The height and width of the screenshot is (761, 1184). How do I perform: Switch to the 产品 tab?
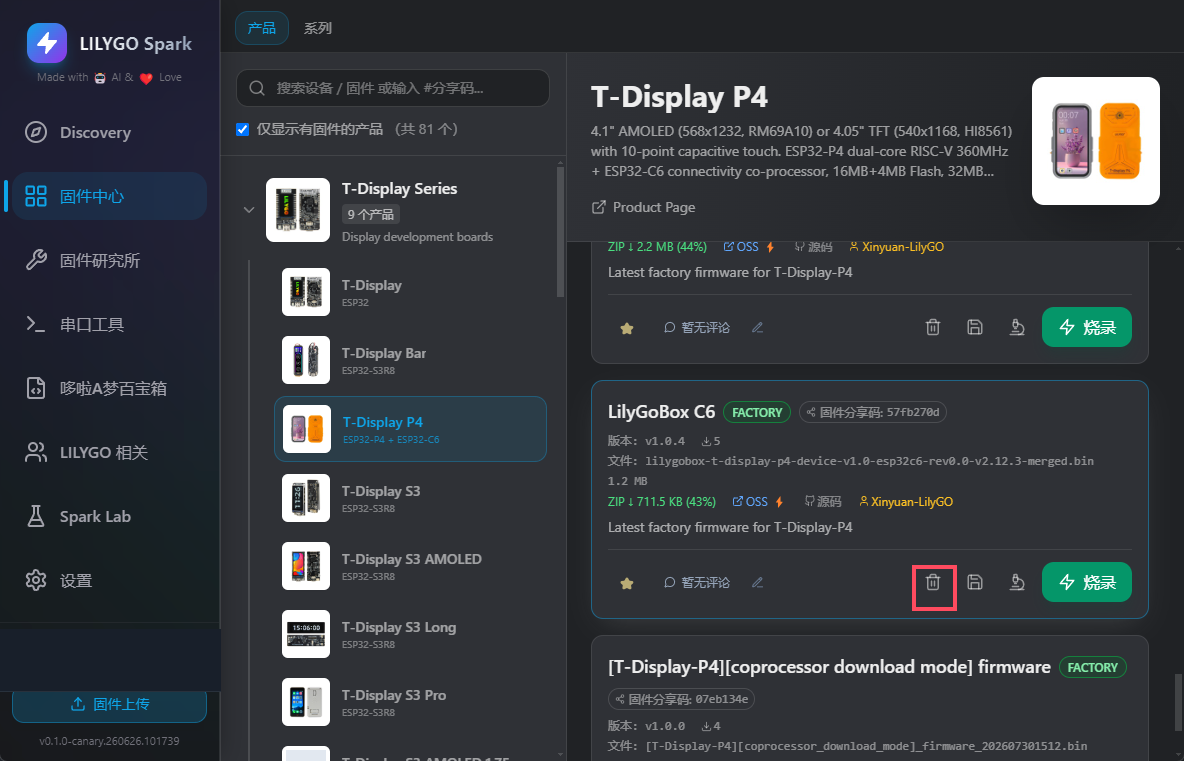pos(262,28)
